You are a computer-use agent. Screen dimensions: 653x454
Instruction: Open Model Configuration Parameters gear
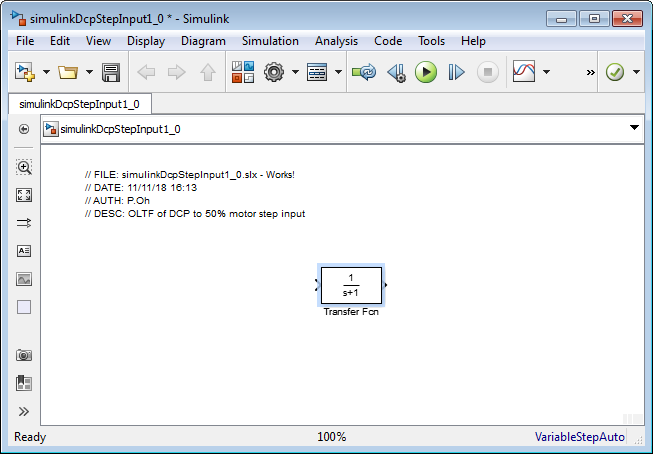[x=274, y=72]
